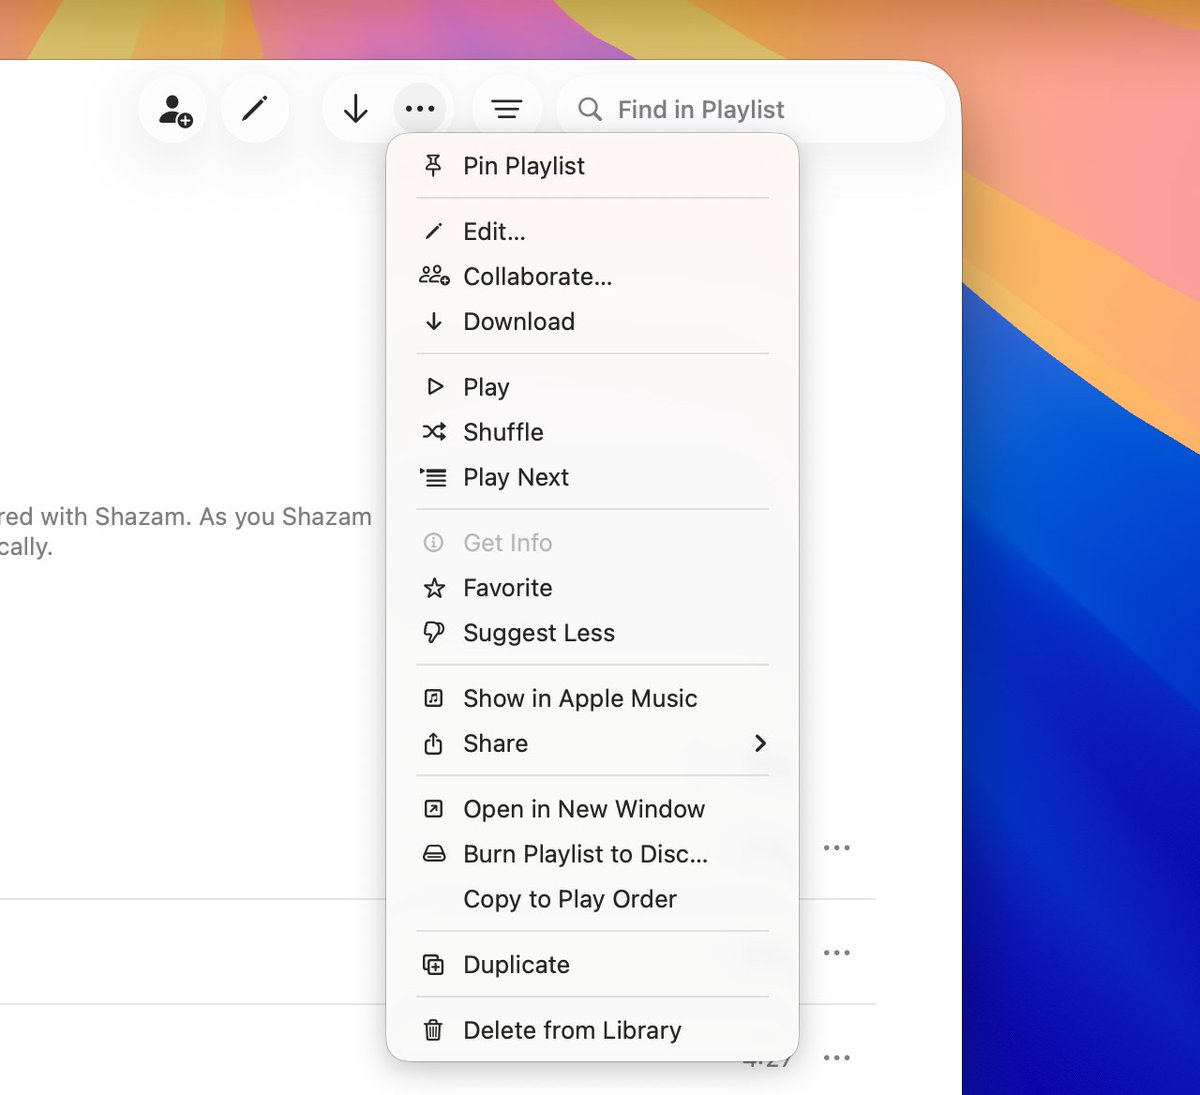Toggle the three-dot More button in toolbar
Screen dimensions: 1200x1095
tap(420, 109)
